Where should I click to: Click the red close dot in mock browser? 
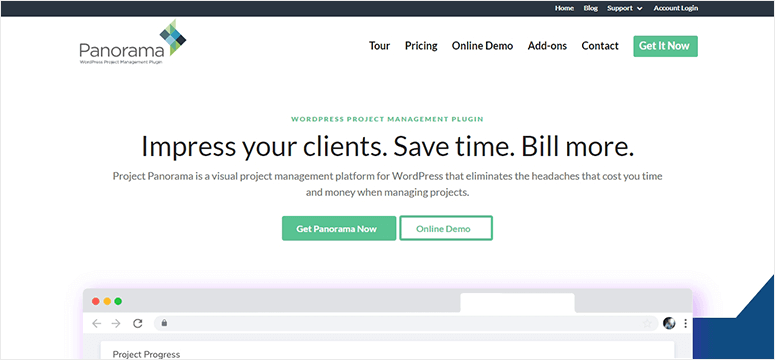coord(96,301)
